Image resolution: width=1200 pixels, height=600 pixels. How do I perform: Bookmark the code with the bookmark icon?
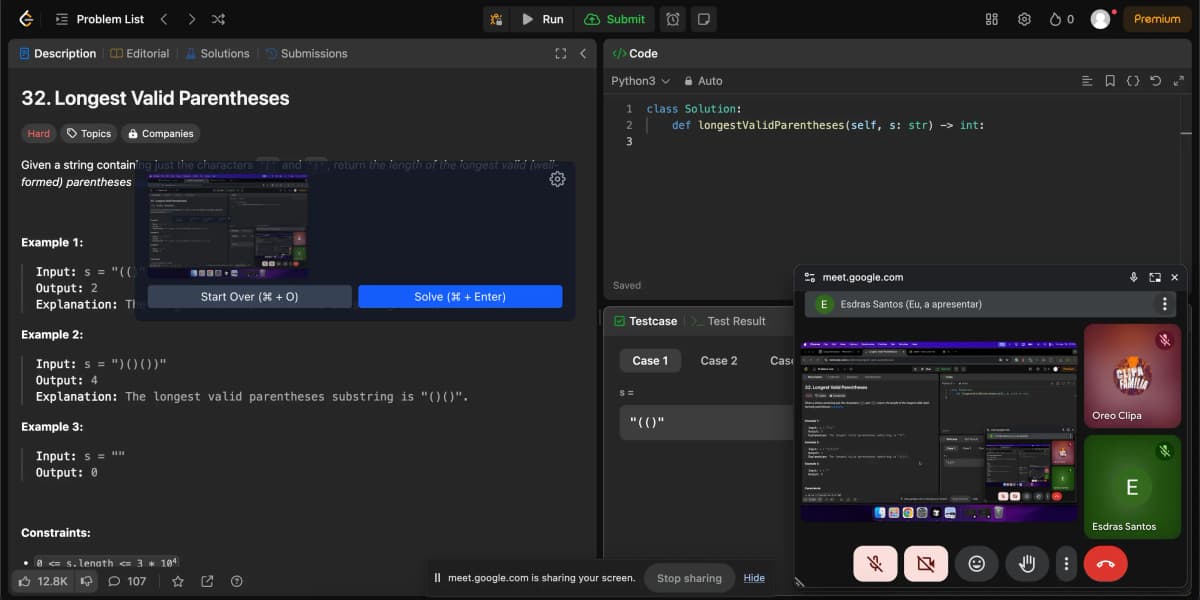(1110, 81)
